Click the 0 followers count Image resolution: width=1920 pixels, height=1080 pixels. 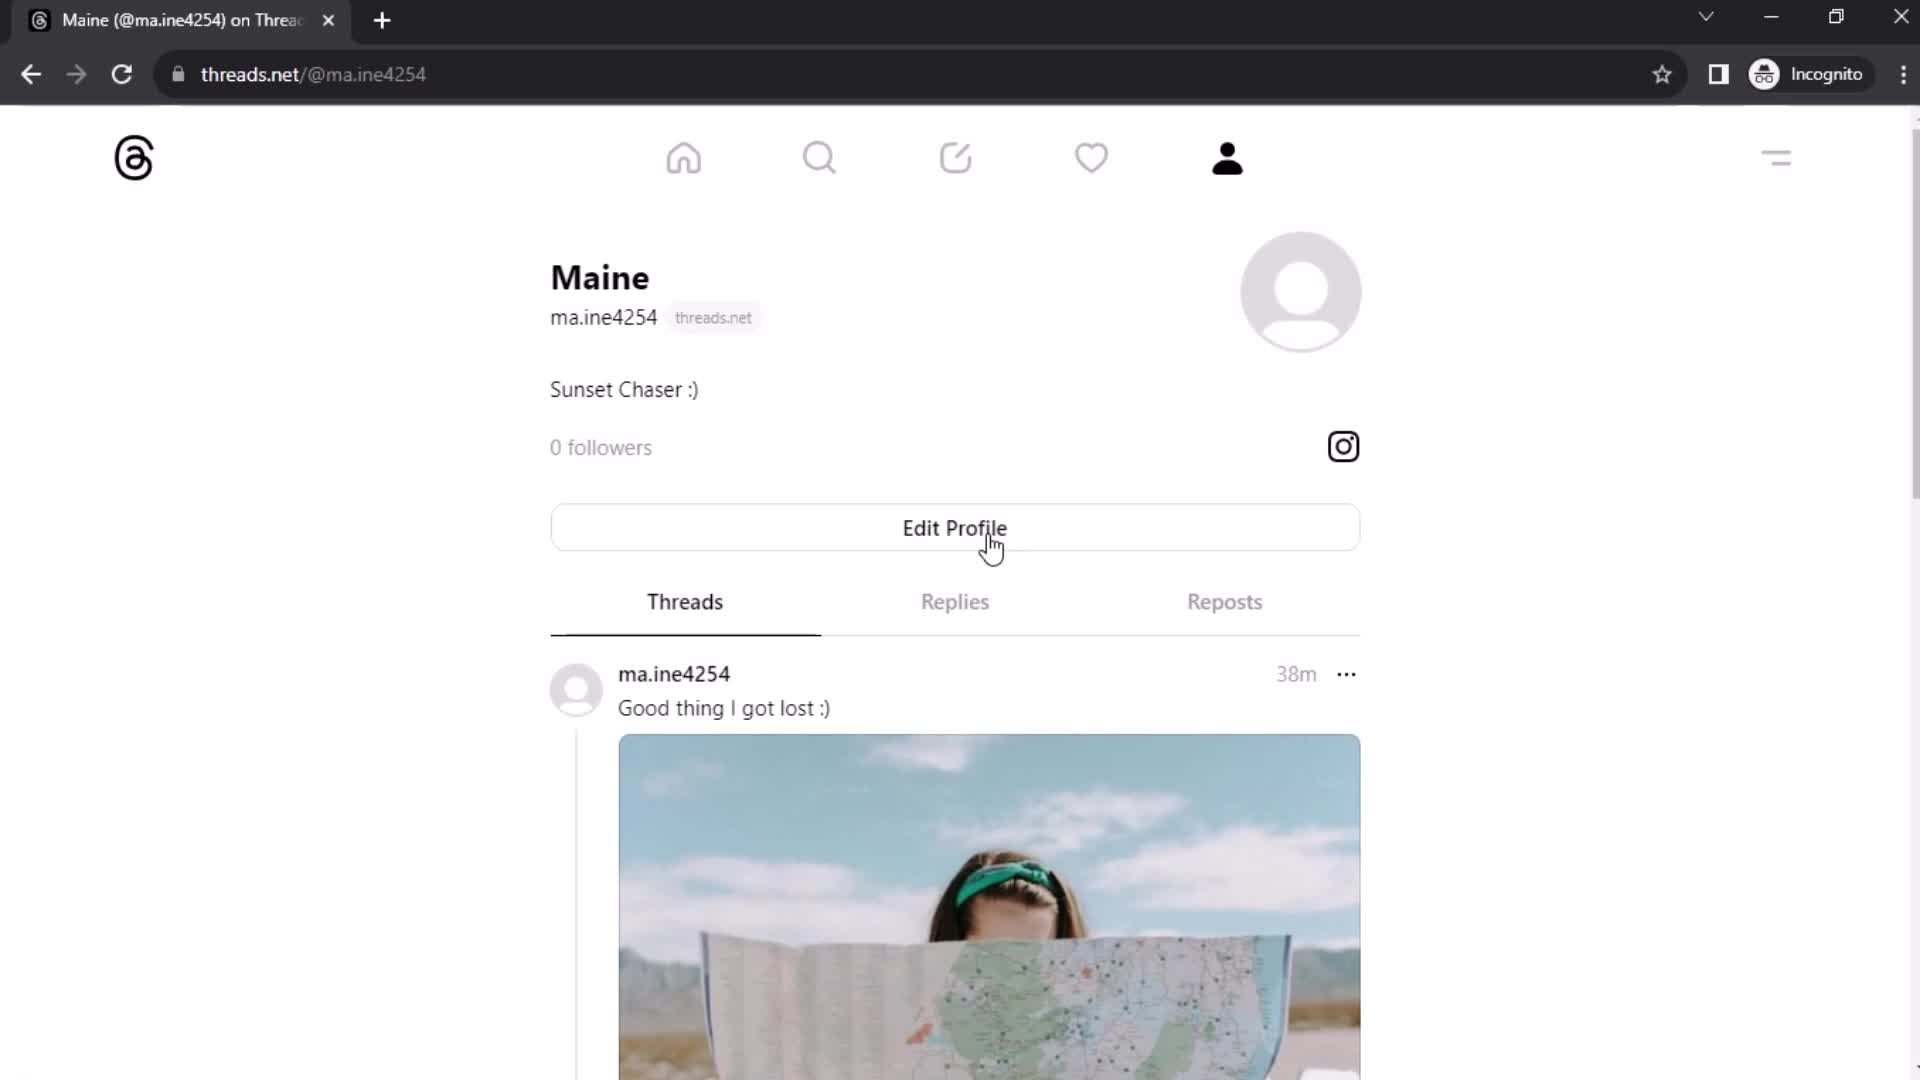pyautogui.click(x=601, y=447)
